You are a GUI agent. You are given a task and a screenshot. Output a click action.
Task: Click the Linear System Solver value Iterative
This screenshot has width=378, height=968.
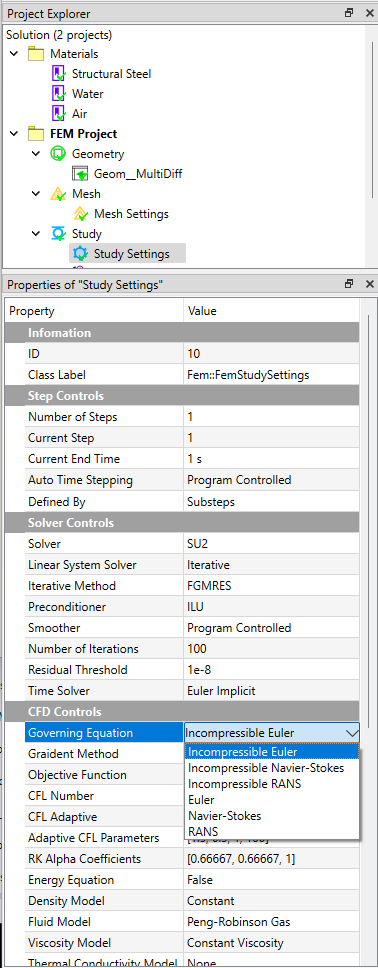coord(272,565)
